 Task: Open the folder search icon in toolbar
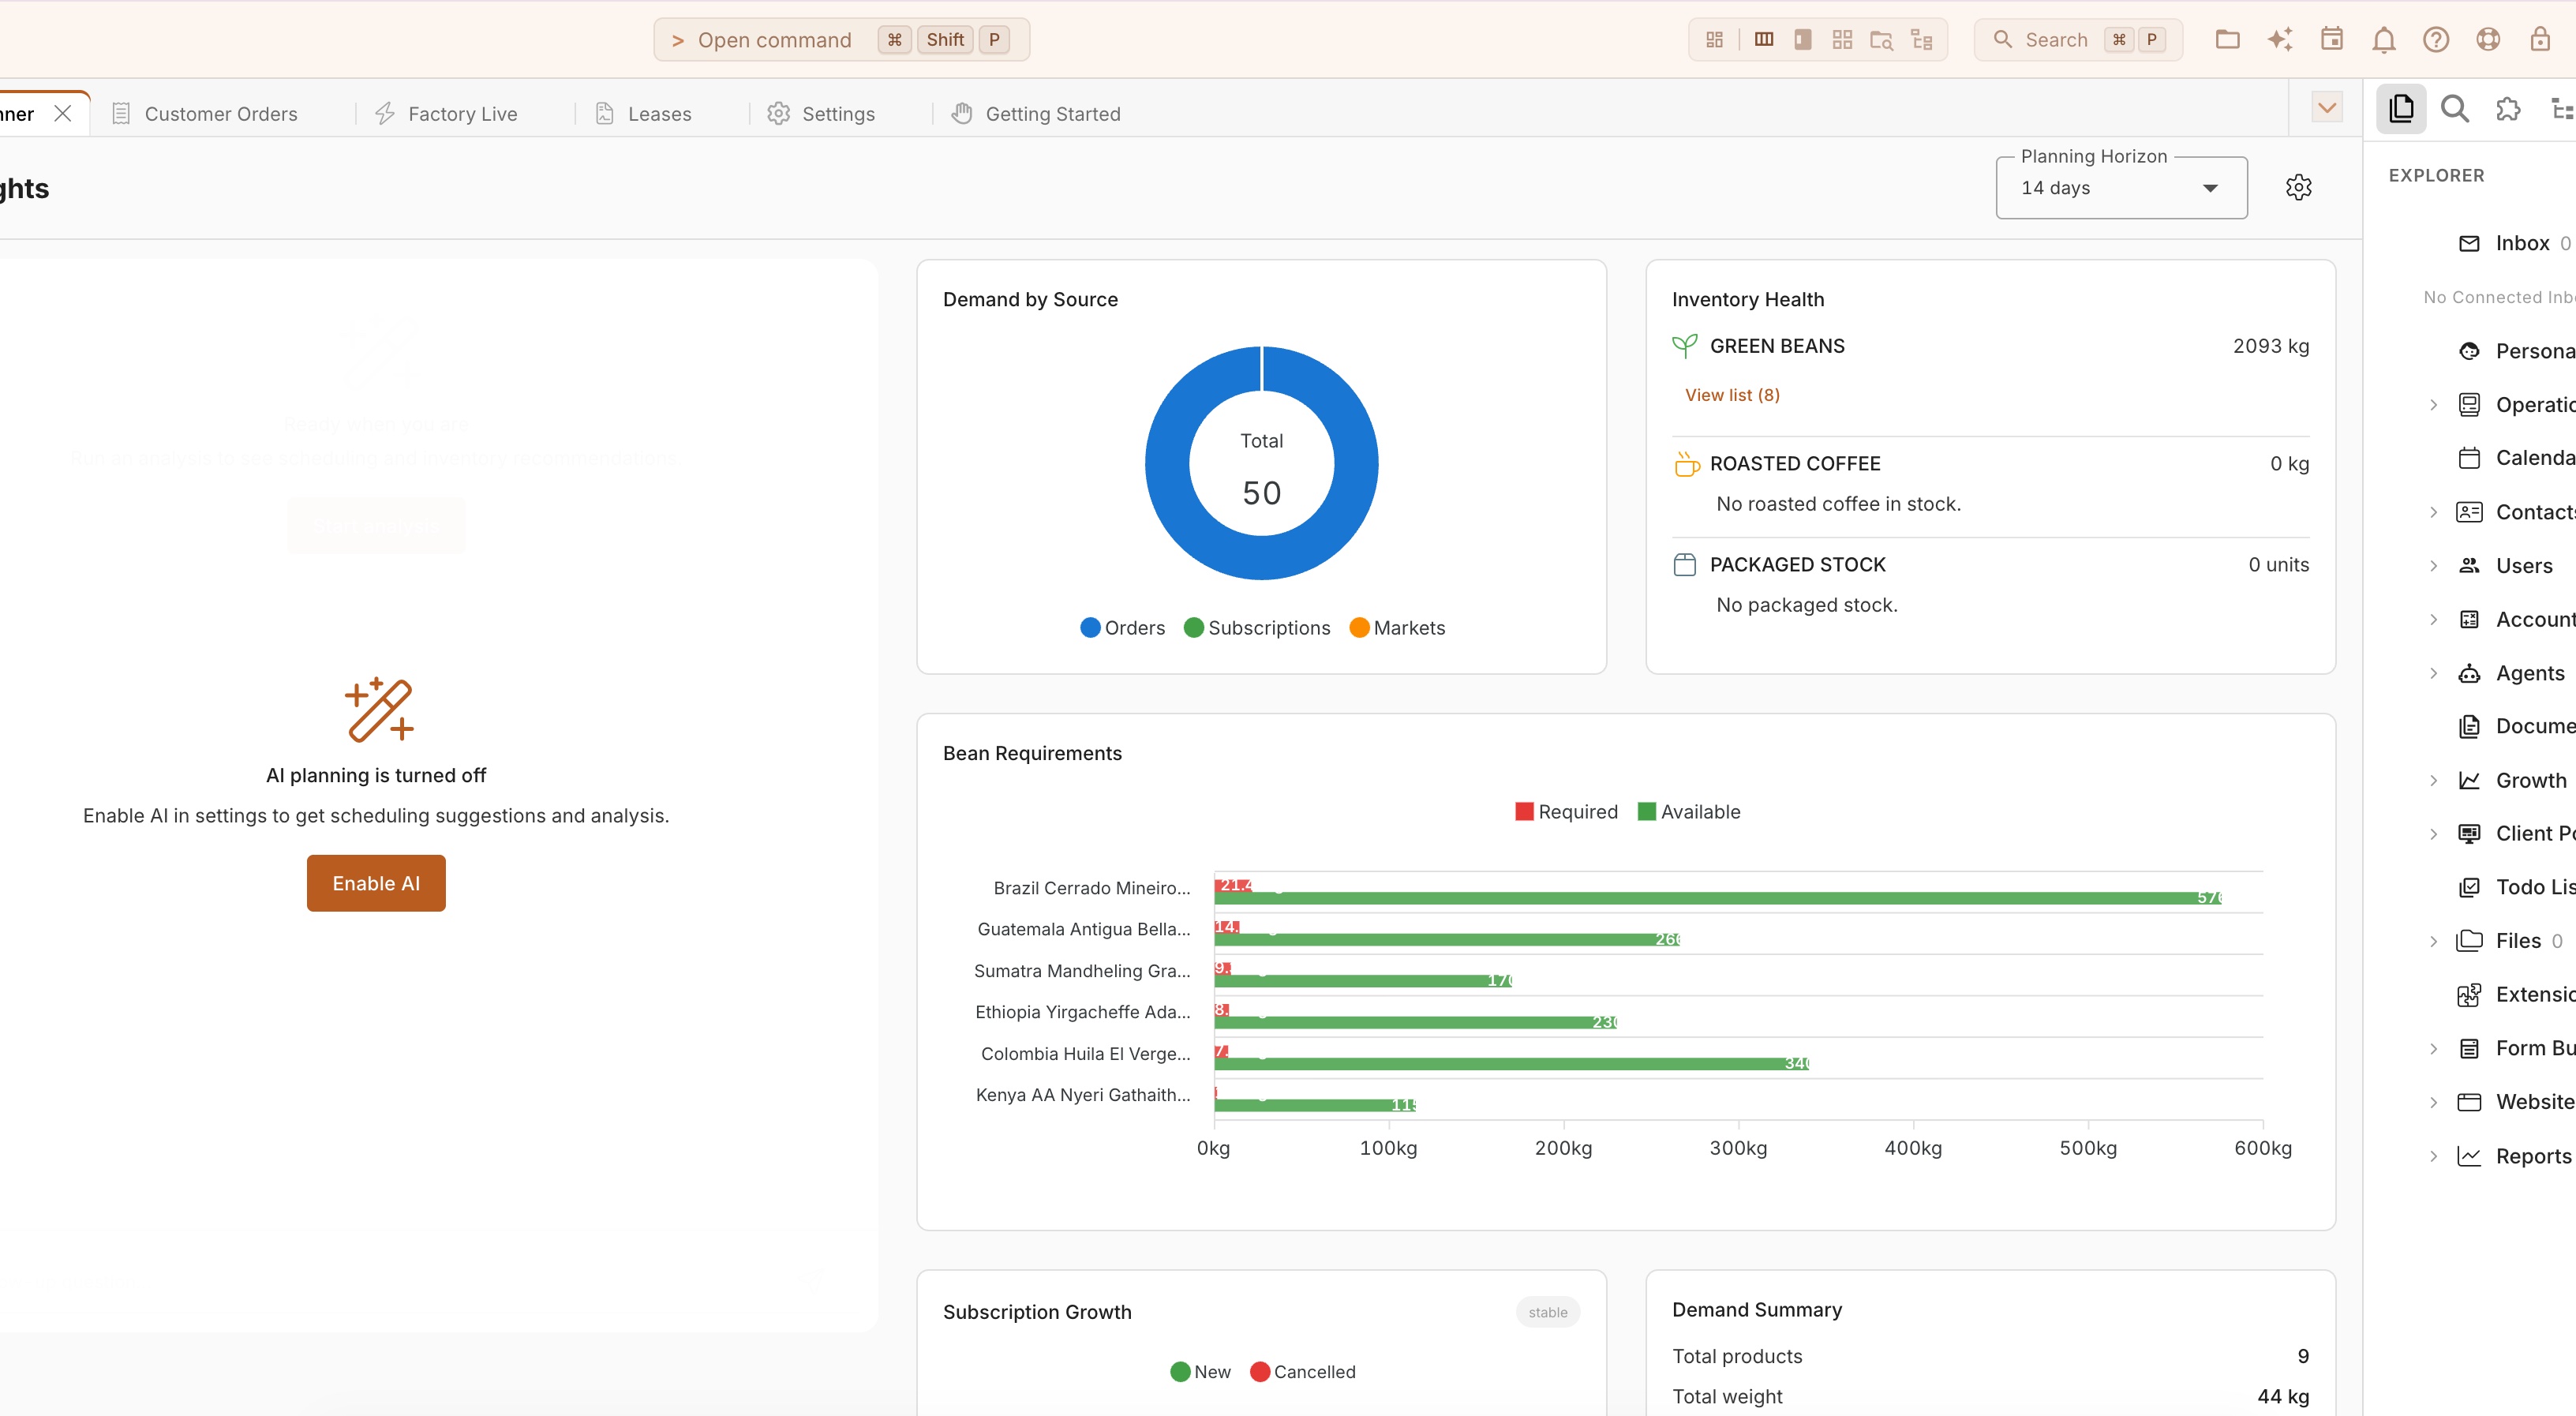(1881, 40)
